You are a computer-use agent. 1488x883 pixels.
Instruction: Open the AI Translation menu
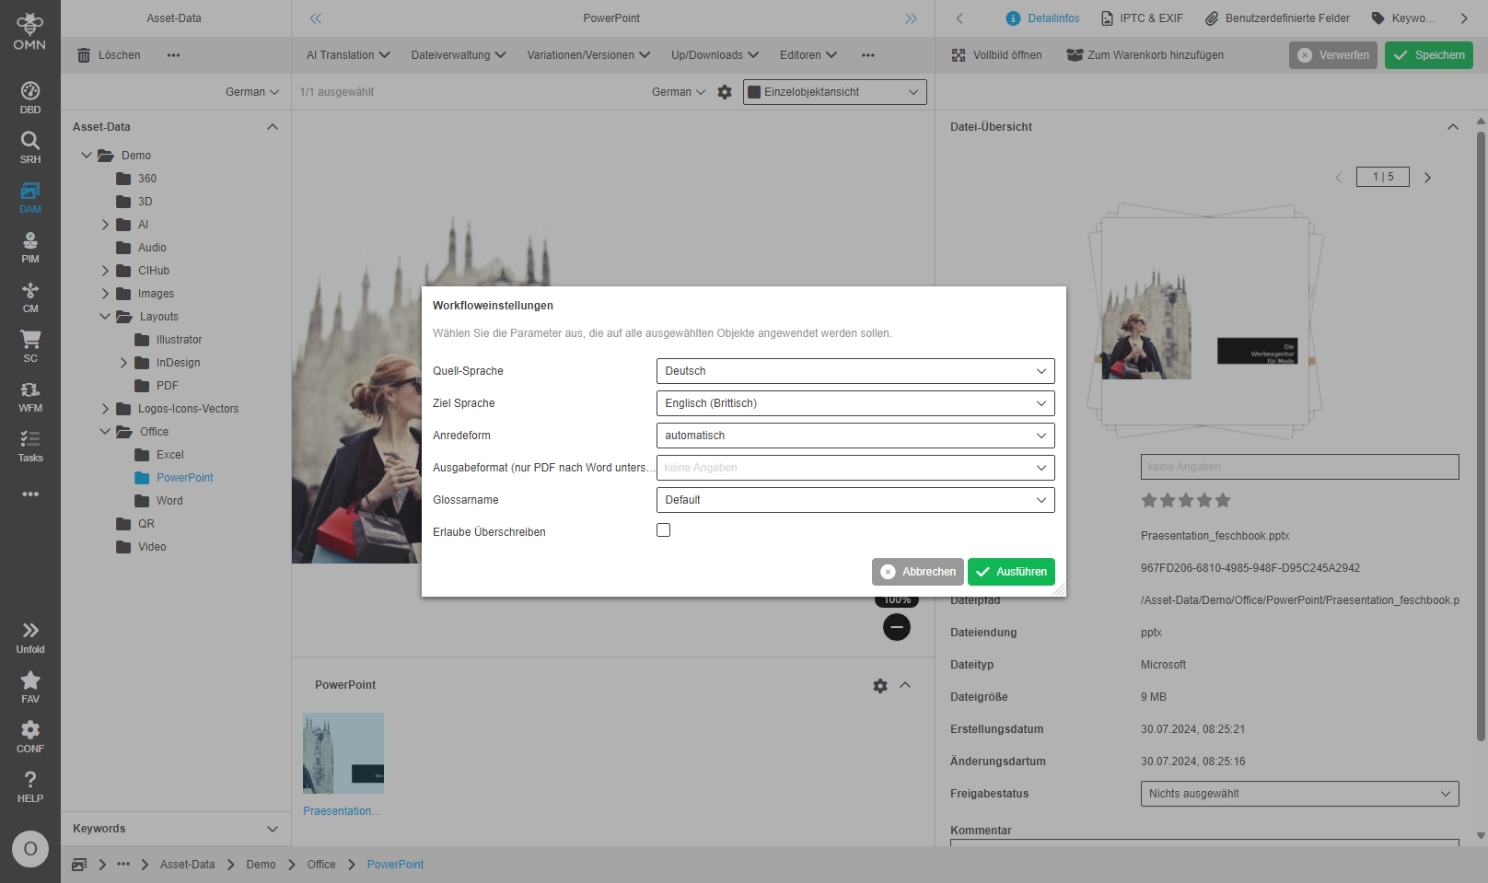tap(347, 55)
